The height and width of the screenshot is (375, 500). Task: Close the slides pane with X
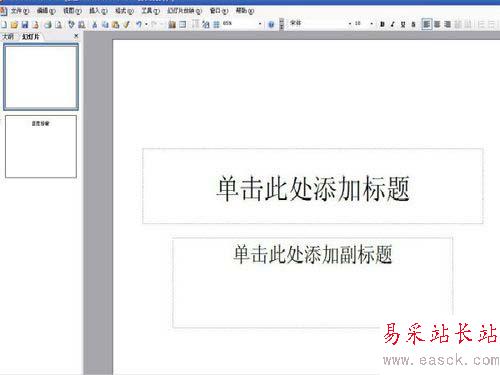point(76,36)
